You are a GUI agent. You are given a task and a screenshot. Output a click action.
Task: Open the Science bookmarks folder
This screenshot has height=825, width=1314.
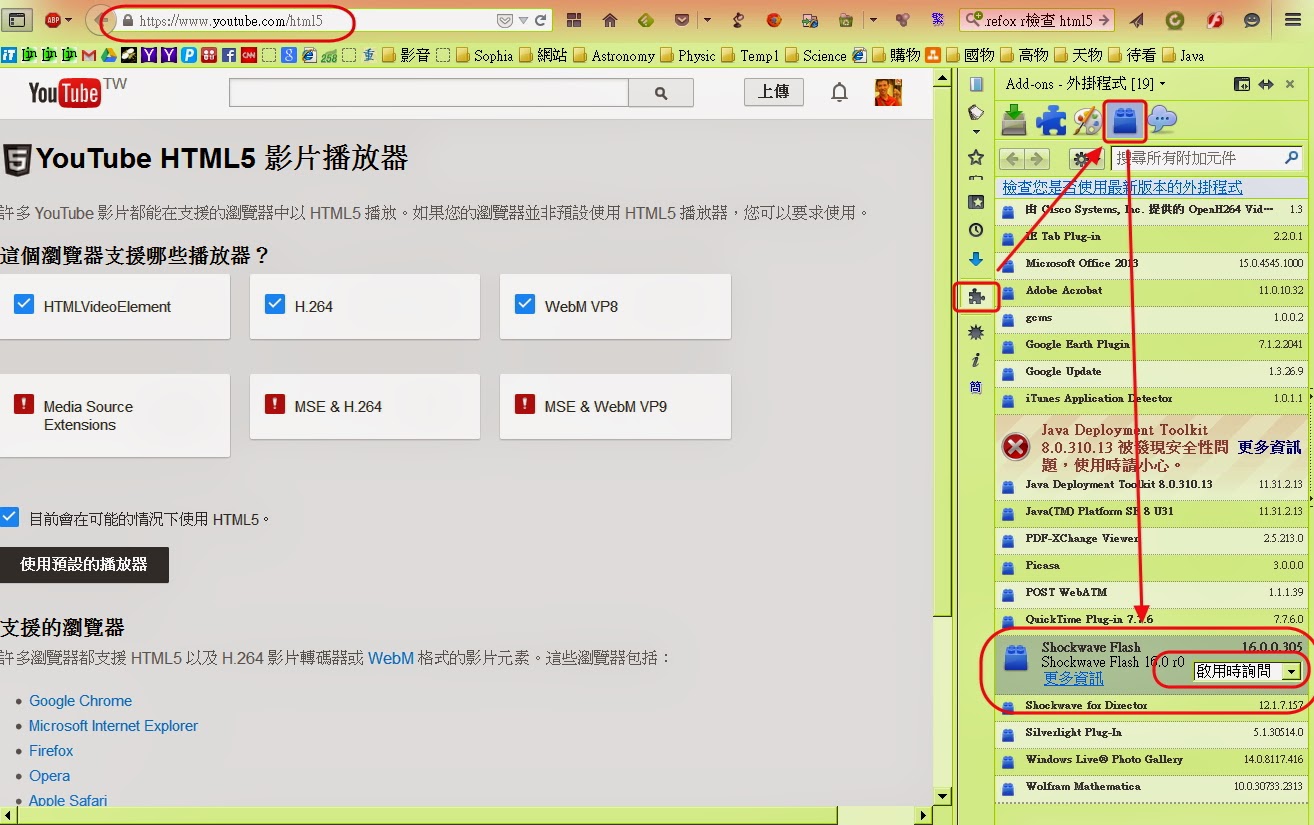point(815,56)
